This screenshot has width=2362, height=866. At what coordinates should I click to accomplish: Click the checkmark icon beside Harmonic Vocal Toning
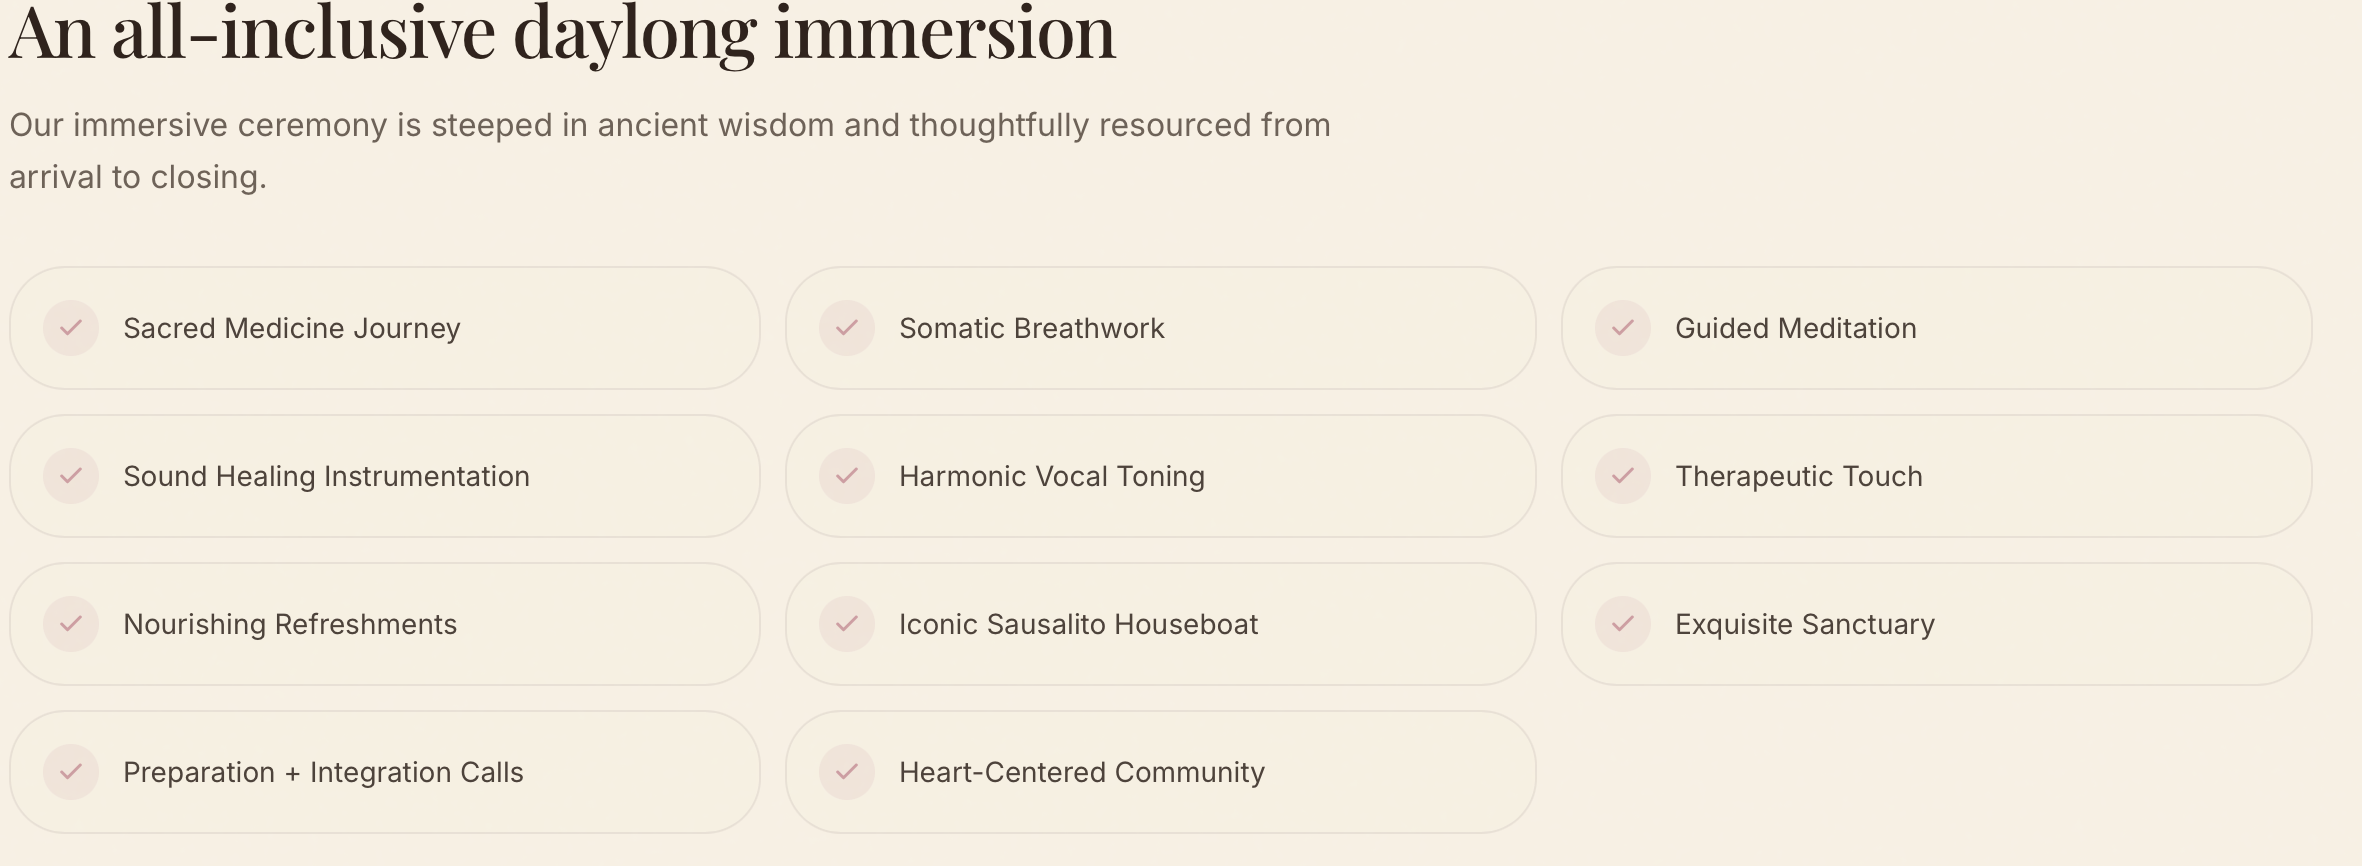coord(847,476)
